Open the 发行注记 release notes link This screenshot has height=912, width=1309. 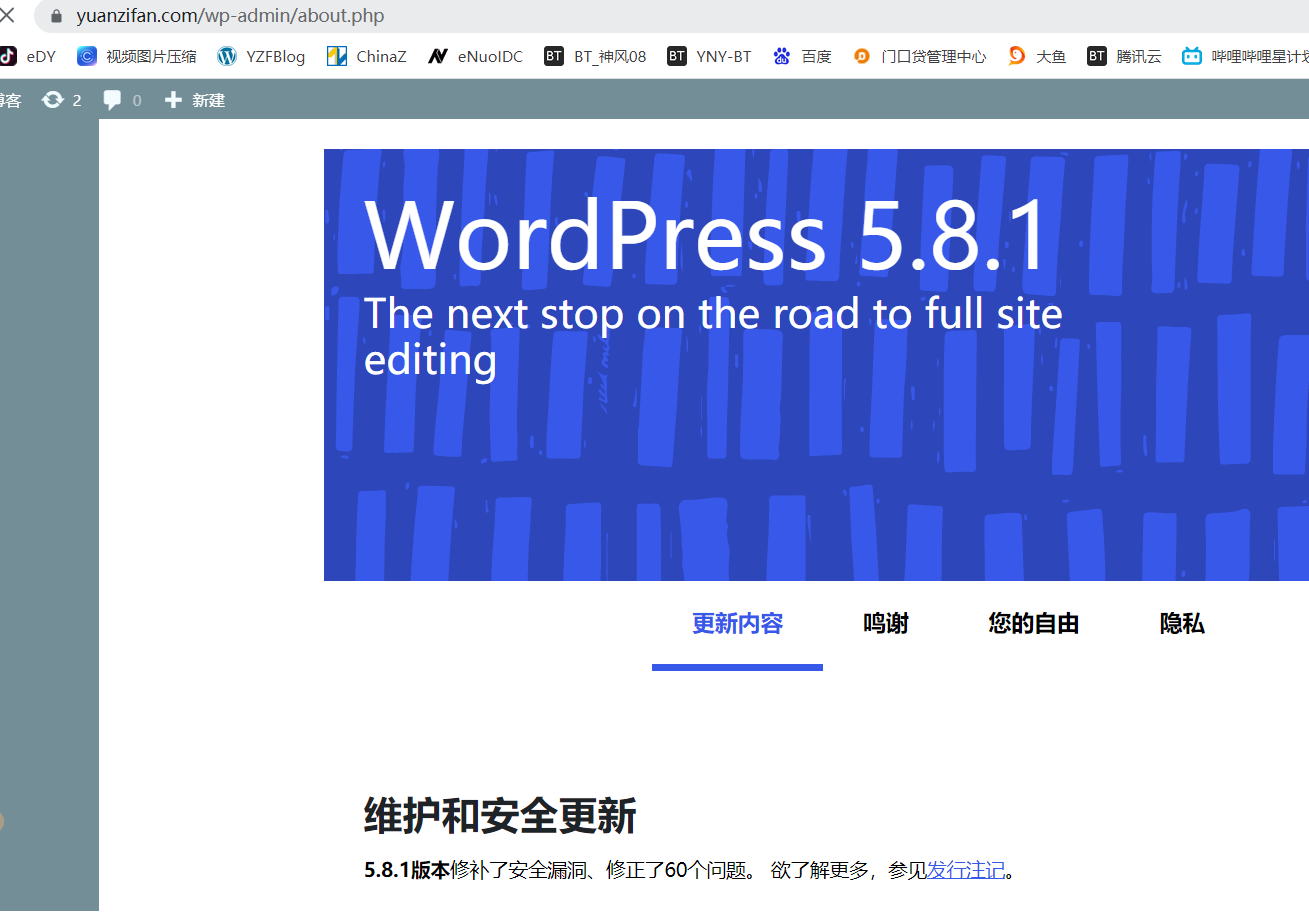pyautogui.click(x=965, y=870)
